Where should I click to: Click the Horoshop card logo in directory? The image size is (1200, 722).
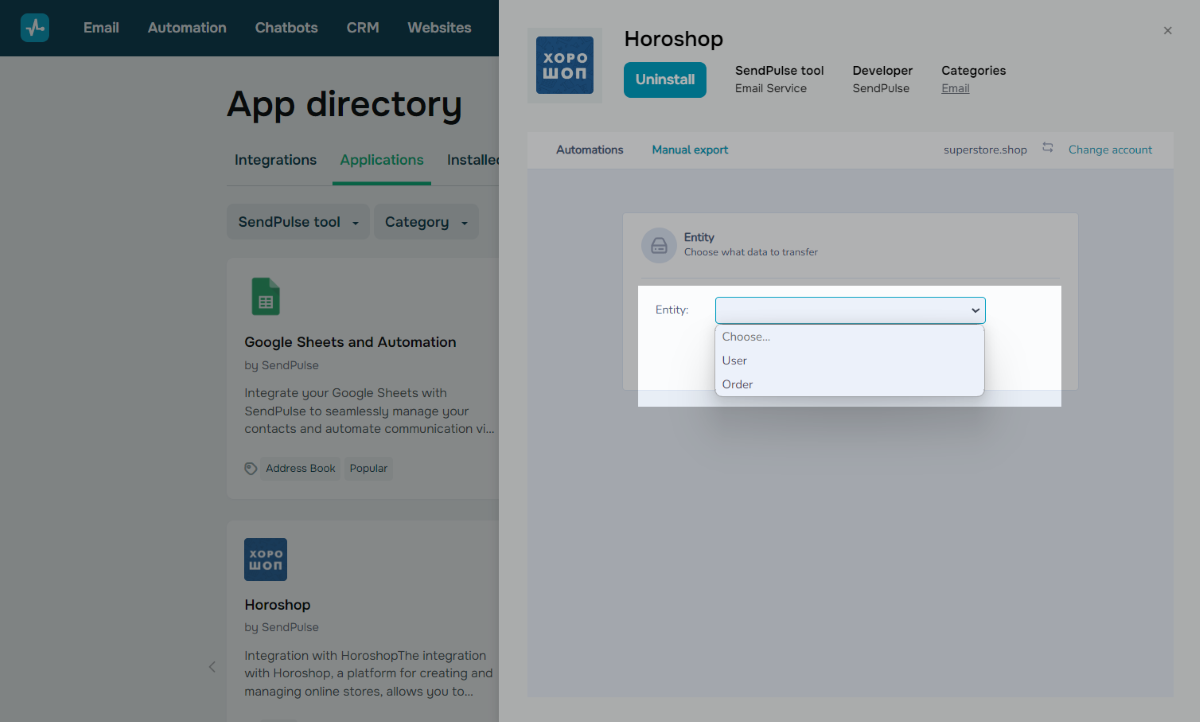266,560
